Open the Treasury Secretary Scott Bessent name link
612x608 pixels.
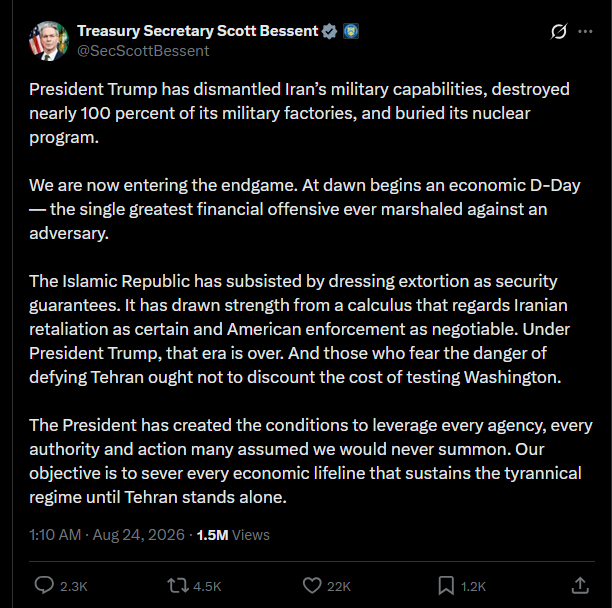(x=197, y=31)
